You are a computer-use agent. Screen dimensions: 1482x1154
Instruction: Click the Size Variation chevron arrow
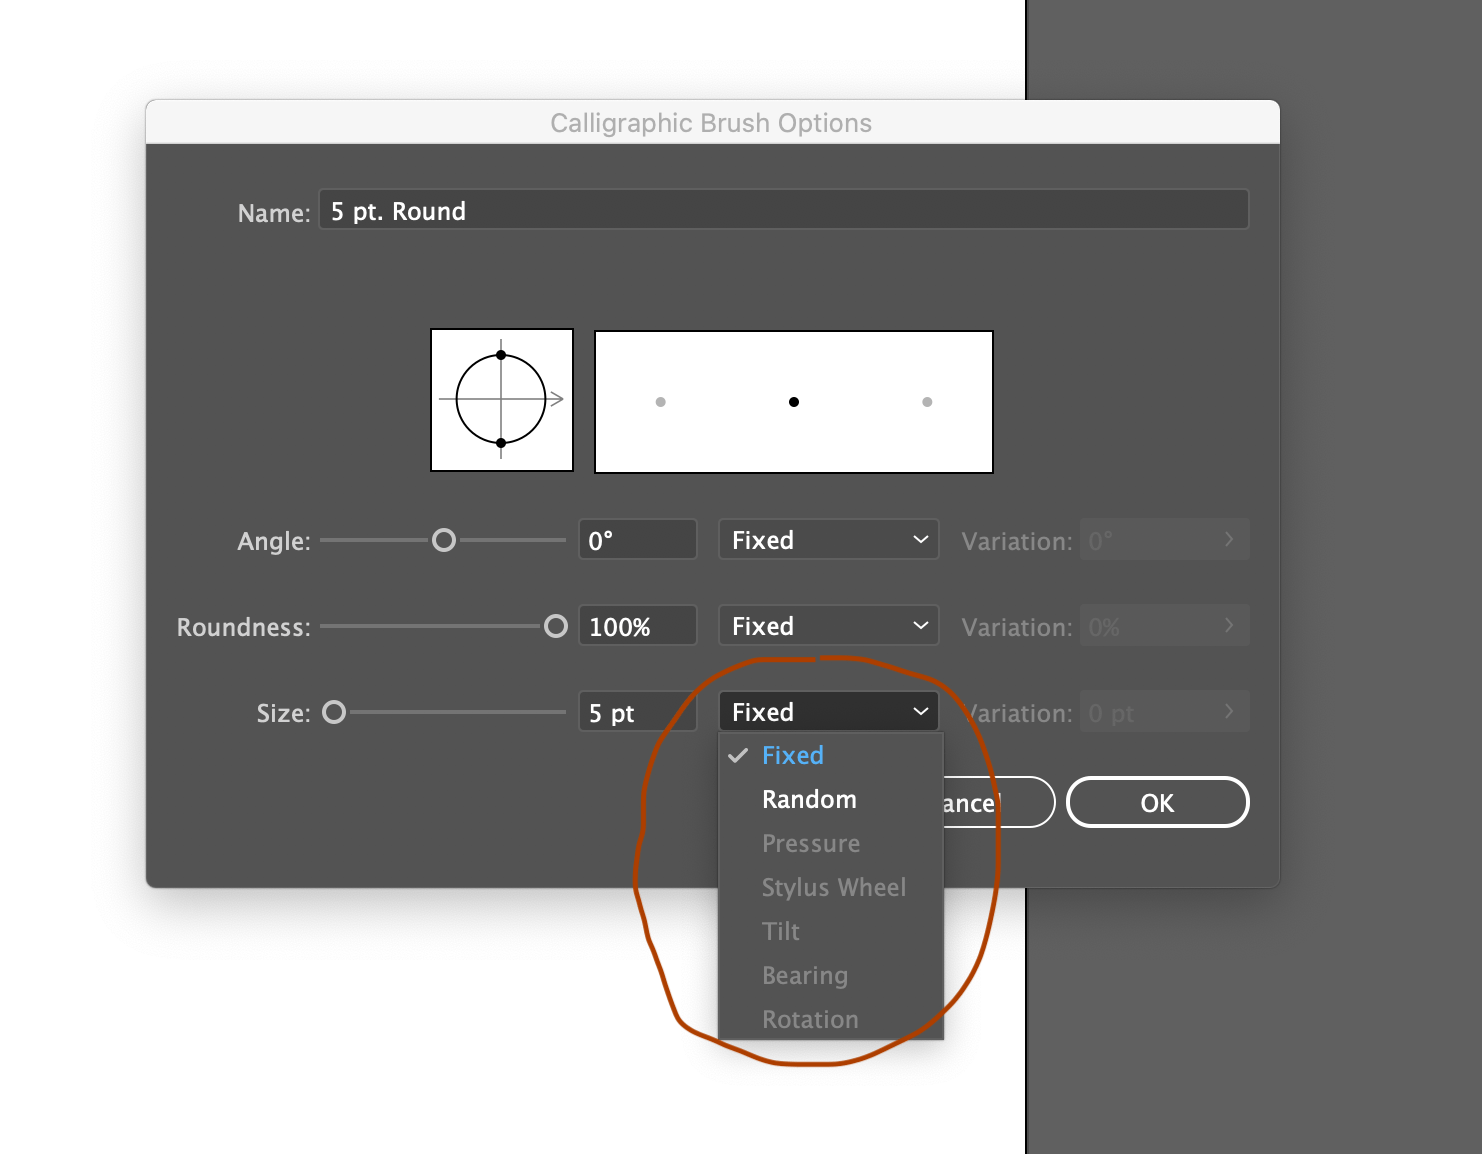tap(1229, 711)
